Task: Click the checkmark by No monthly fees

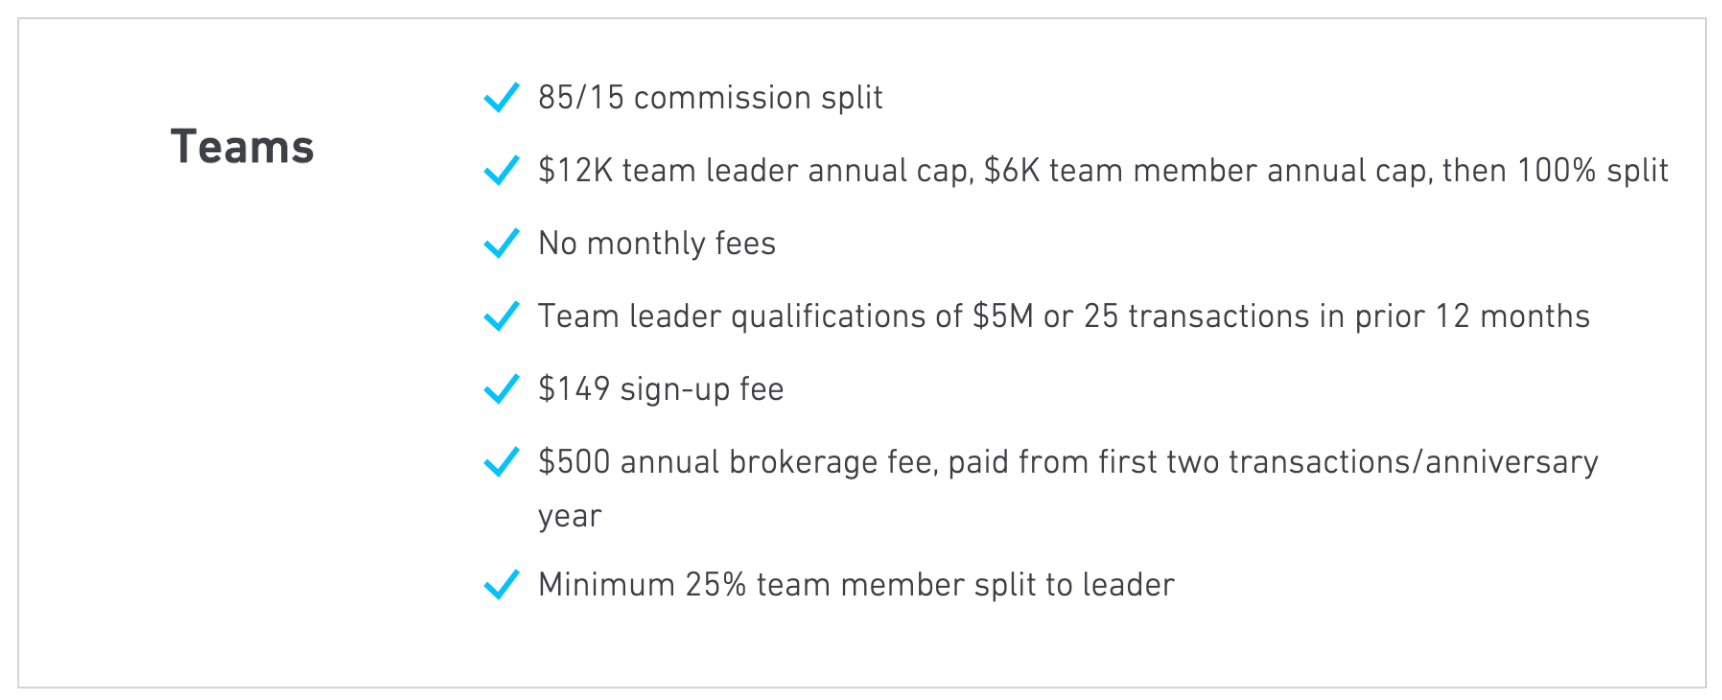Action: 501,244
